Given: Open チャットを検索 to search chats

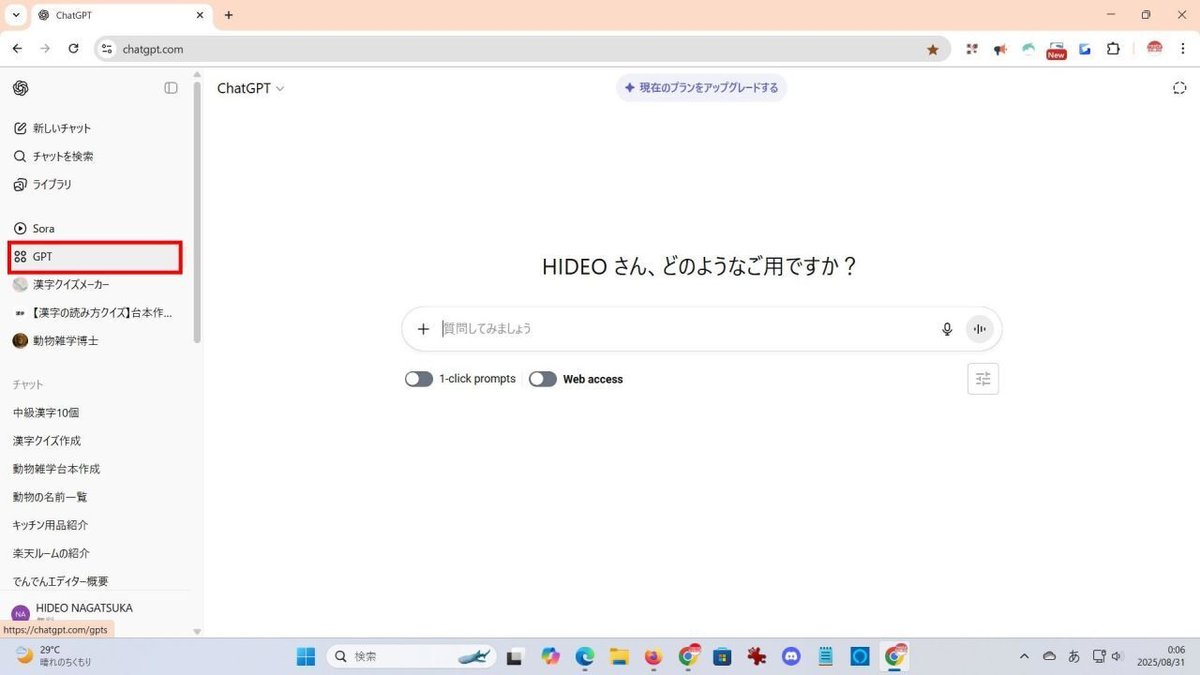Looking at the screenshot, I should pyautogui.click(x=62, y=156).
